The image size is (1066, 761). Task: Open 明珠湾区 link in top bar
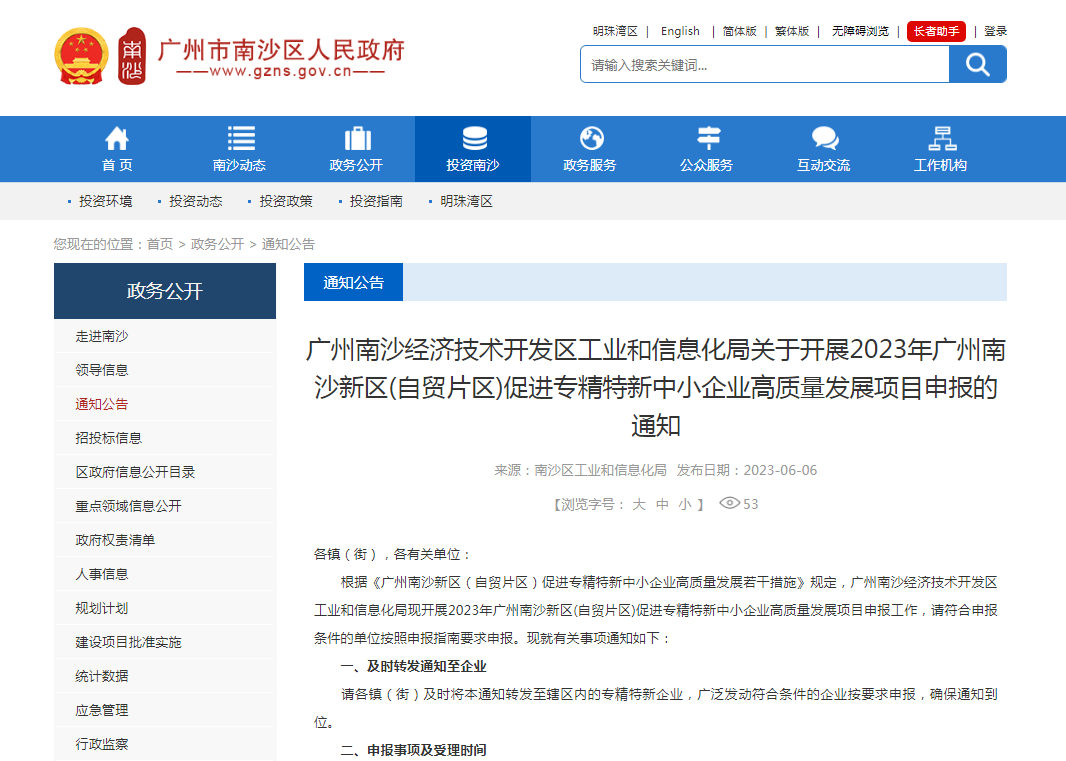615,31
